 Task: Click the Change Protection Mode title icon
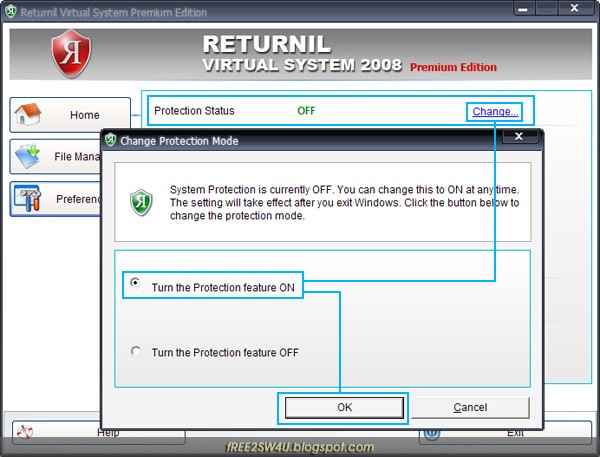tap(111, 140)
